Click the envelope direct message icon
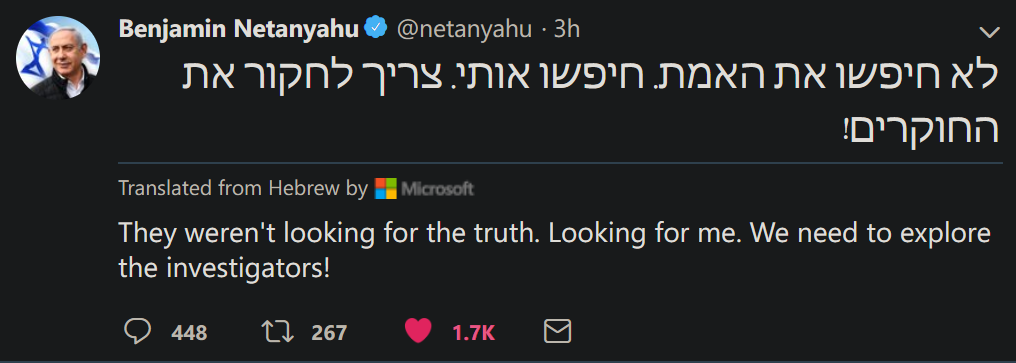This screenshot has width=1016, height=363. click(557, 332)
